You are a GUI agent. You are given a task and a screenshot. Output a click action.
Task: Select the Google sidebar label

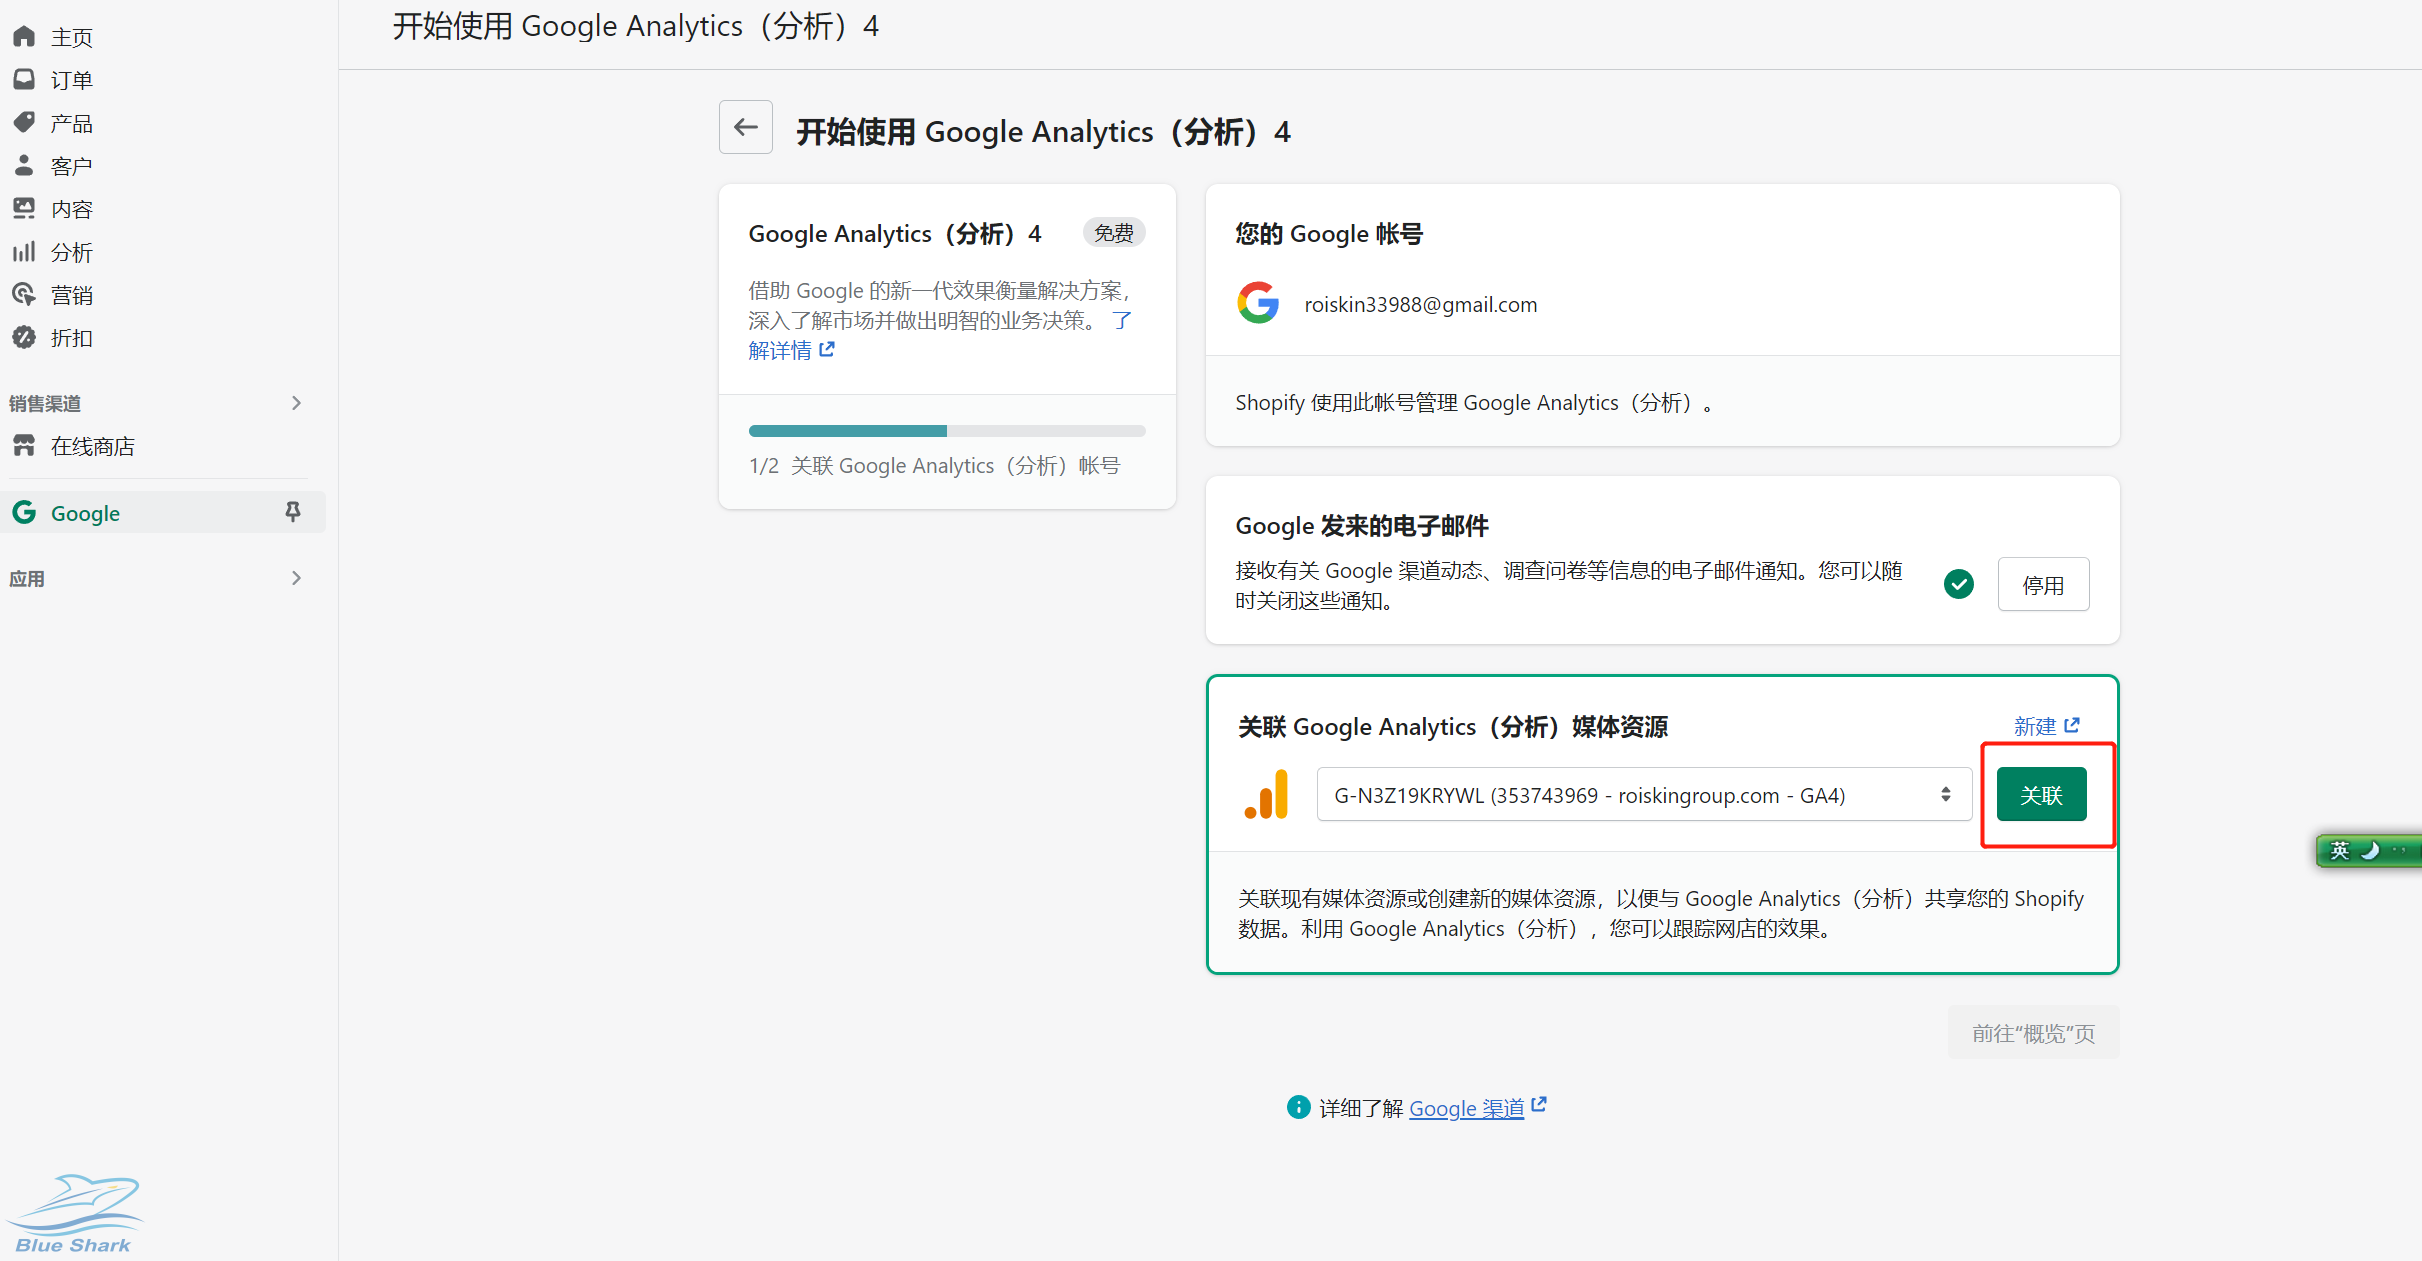tap(85, 513)
